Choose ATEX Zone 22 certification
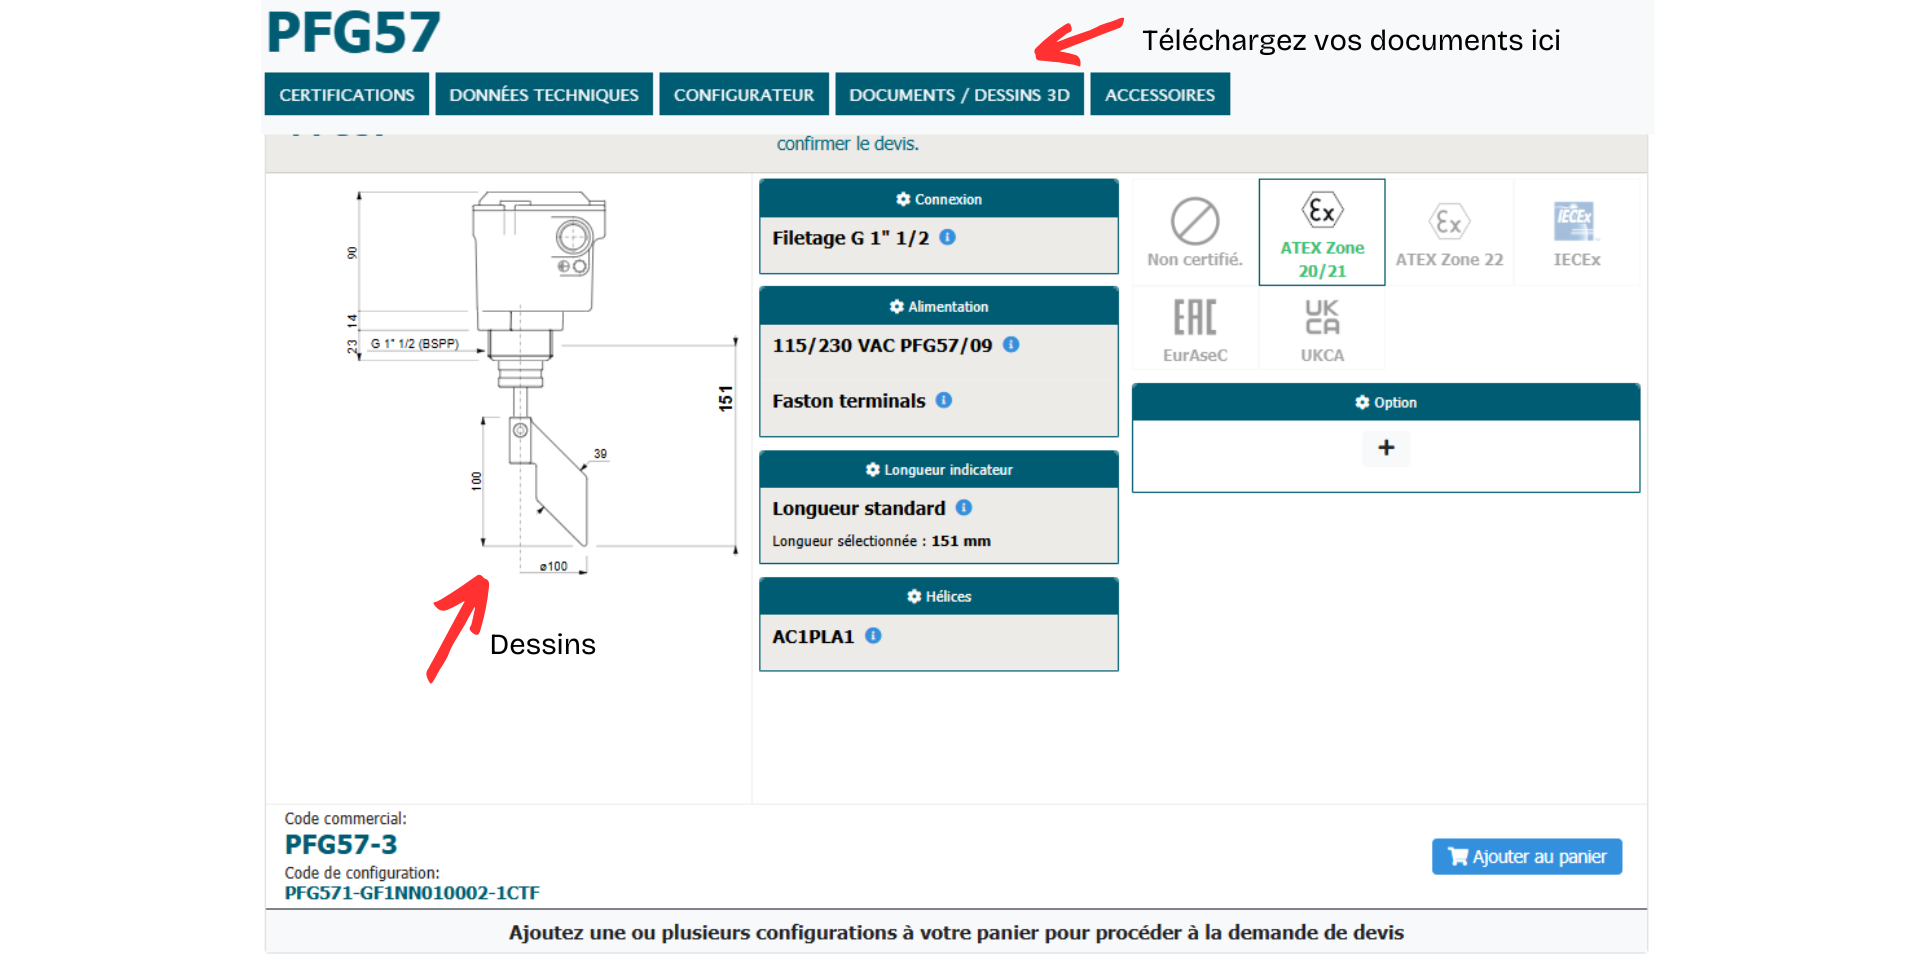The width and height of the screenshot is (1916, 973). [x=1449, y=233]
